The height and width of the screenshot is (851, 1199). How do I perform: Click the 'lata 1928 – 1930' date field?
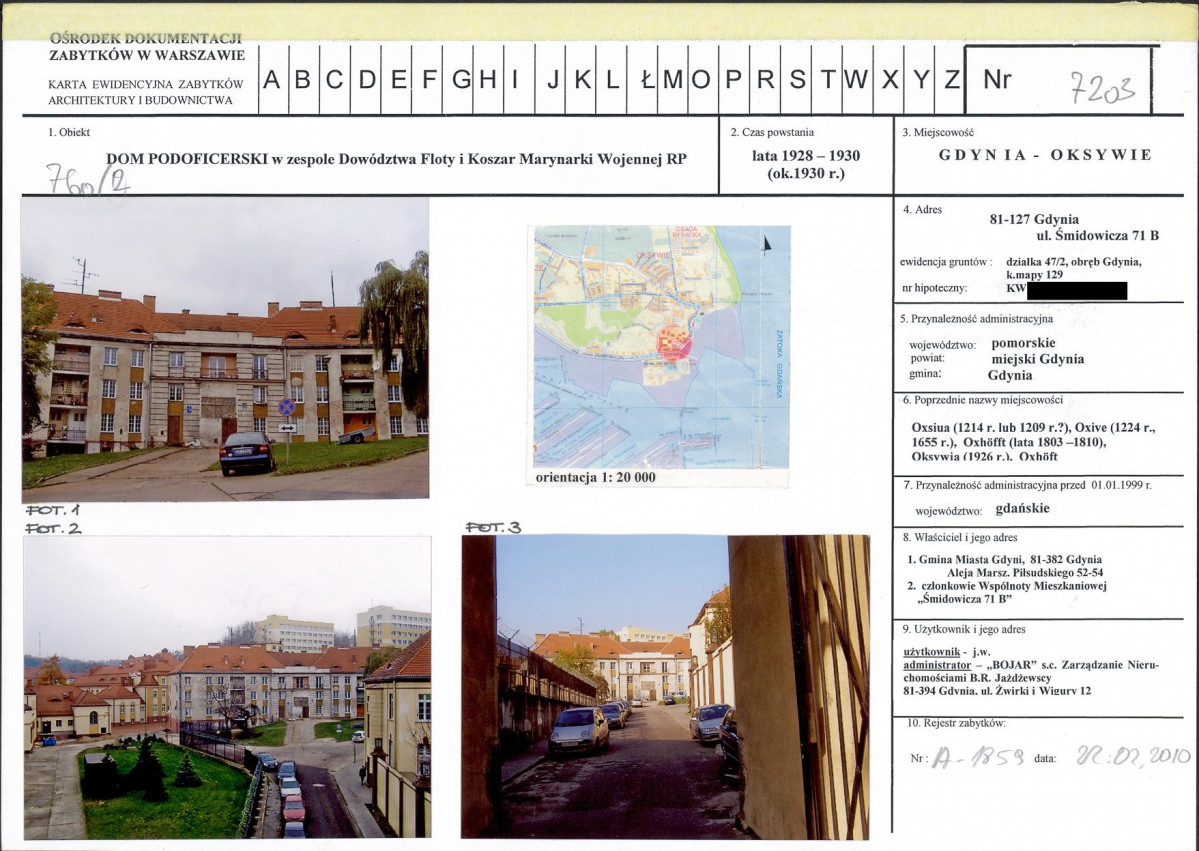tap(806, 156)
